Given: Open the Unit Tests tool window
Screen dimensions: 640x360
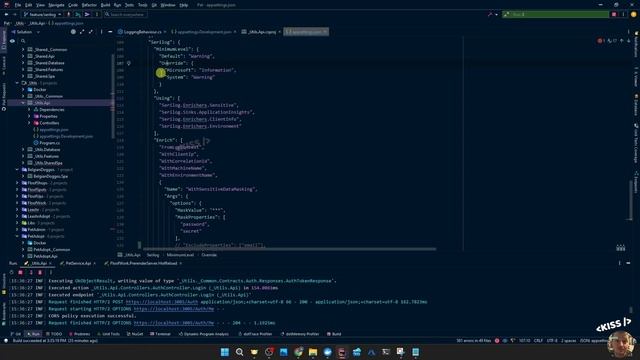Looking at the screenshot, I should point(108,334).
